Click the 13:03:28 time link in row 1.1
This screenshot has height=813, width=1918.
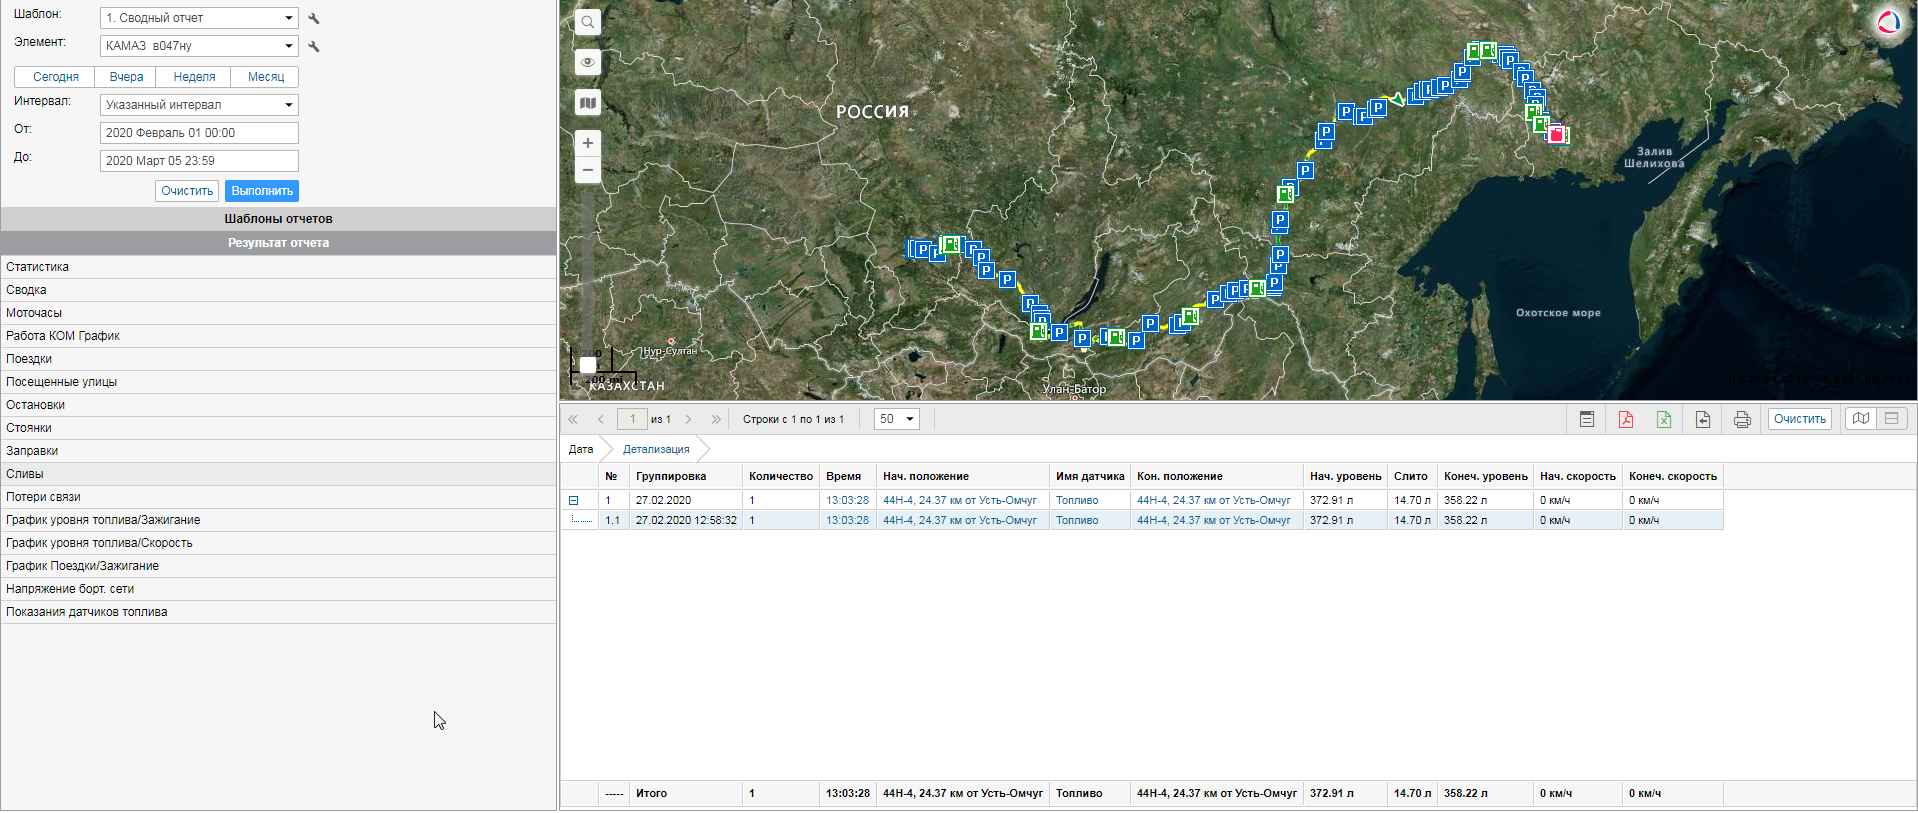[847, 520]
